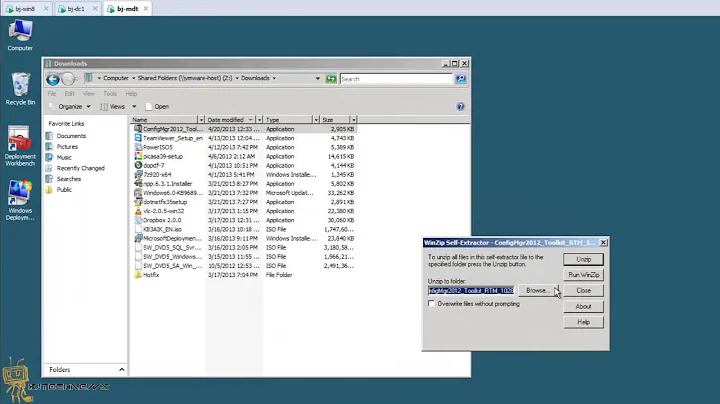Open the Tools menu
Image resolution: width=720 pixels, height=404 pixels.
(x=110, y=94)
